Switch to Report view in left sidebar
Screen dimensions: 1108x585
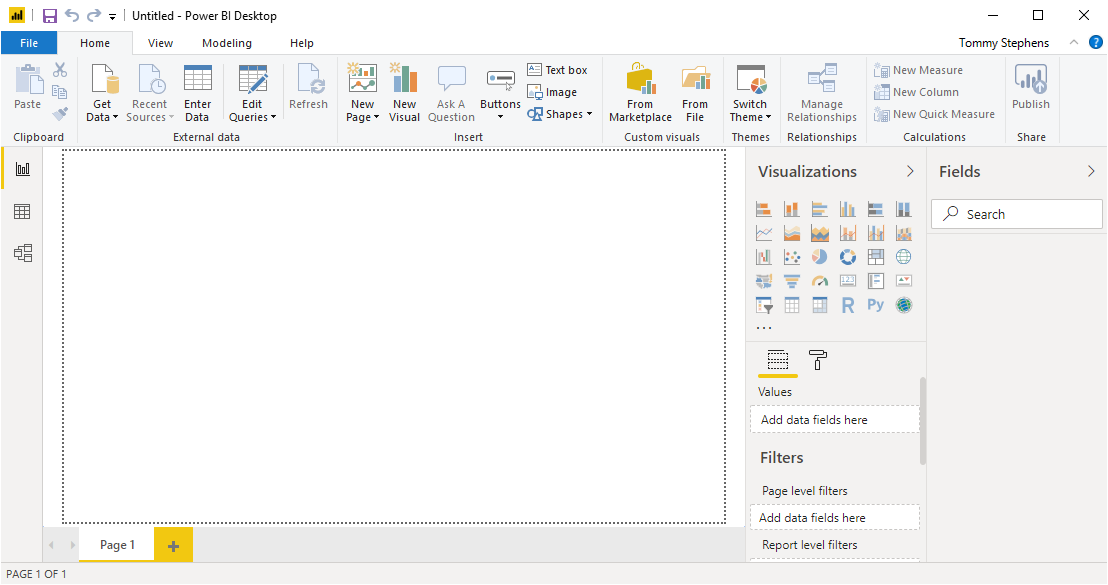pyautogui.click(x=23, y=169)
